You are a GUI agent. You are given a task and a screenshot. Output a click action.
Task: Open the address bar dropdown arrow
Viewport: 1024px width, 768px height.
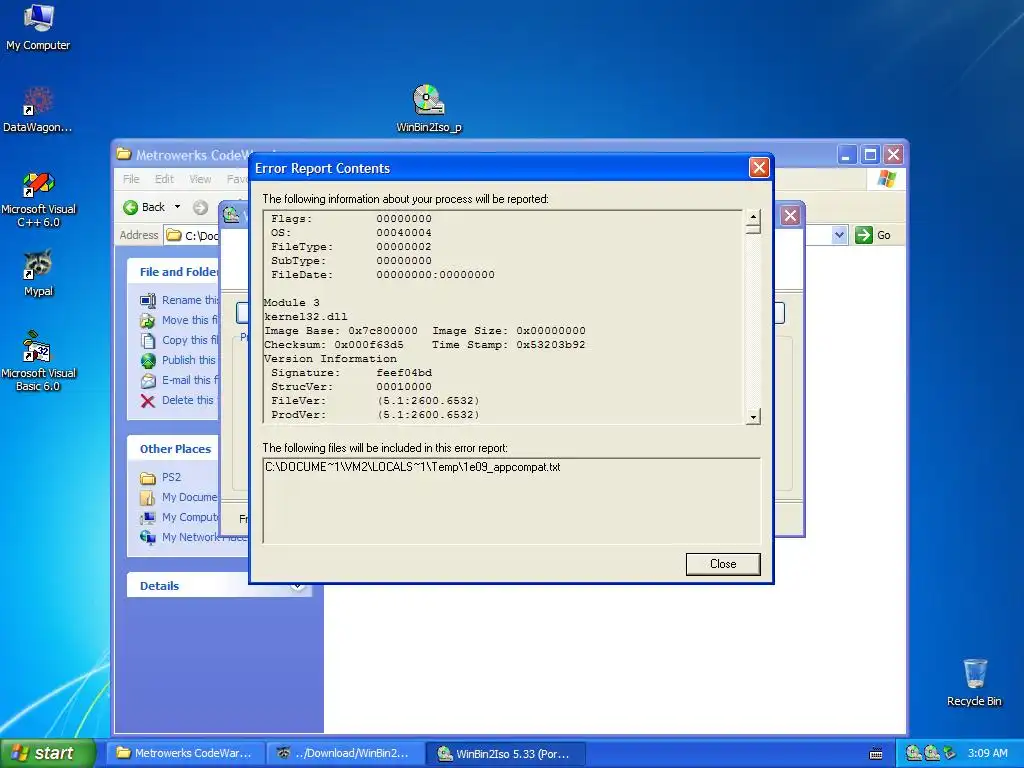pos(839,235)
